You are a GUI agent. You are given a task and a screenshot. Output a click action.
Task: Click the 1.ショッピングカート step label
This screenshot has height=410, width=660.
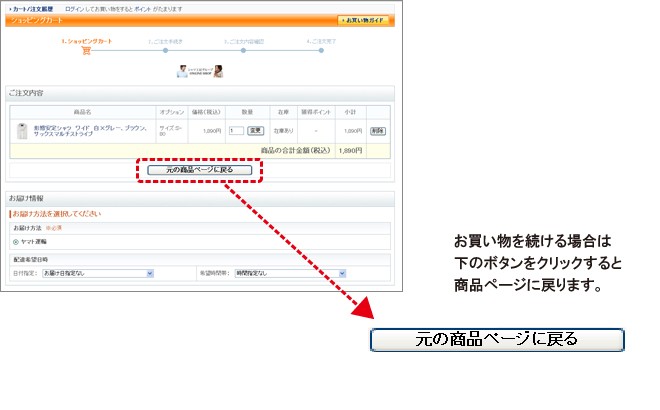(87, 41)
